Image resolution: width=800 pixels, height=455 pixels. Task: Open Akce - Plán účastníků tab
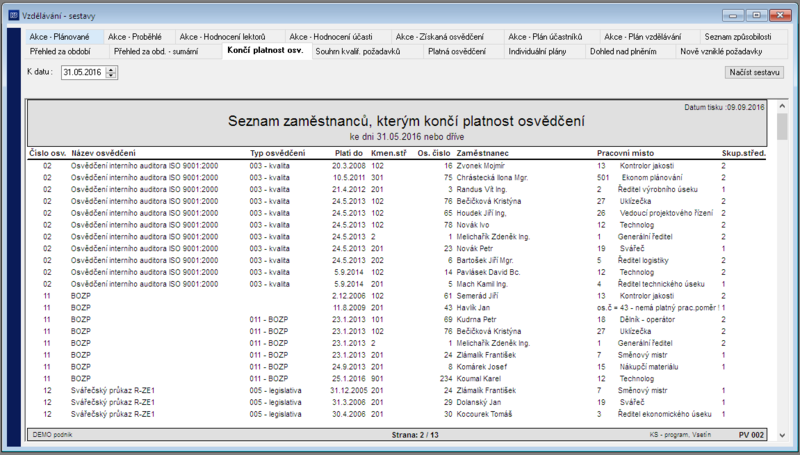[x=552, y=37]
